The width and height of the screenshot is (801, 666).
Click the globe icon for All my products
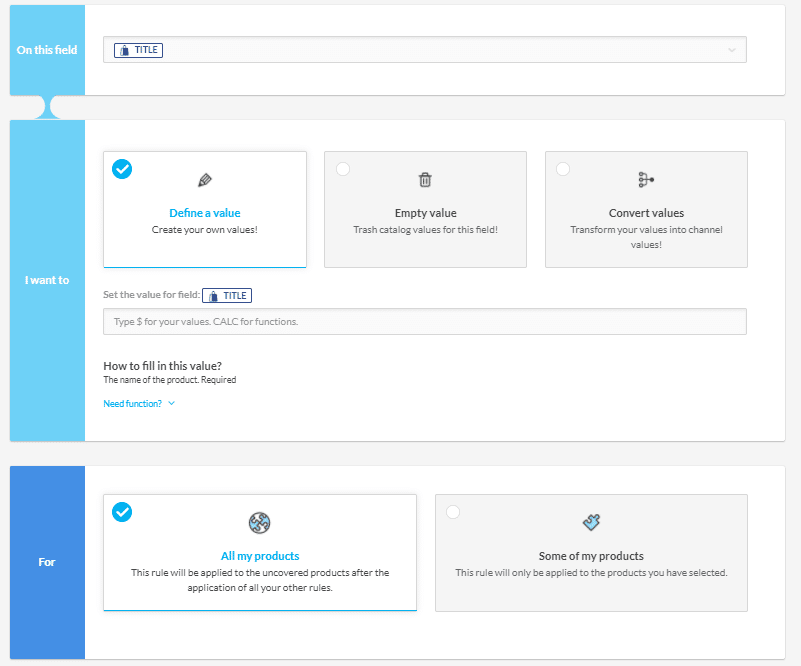tap(260, 522)
